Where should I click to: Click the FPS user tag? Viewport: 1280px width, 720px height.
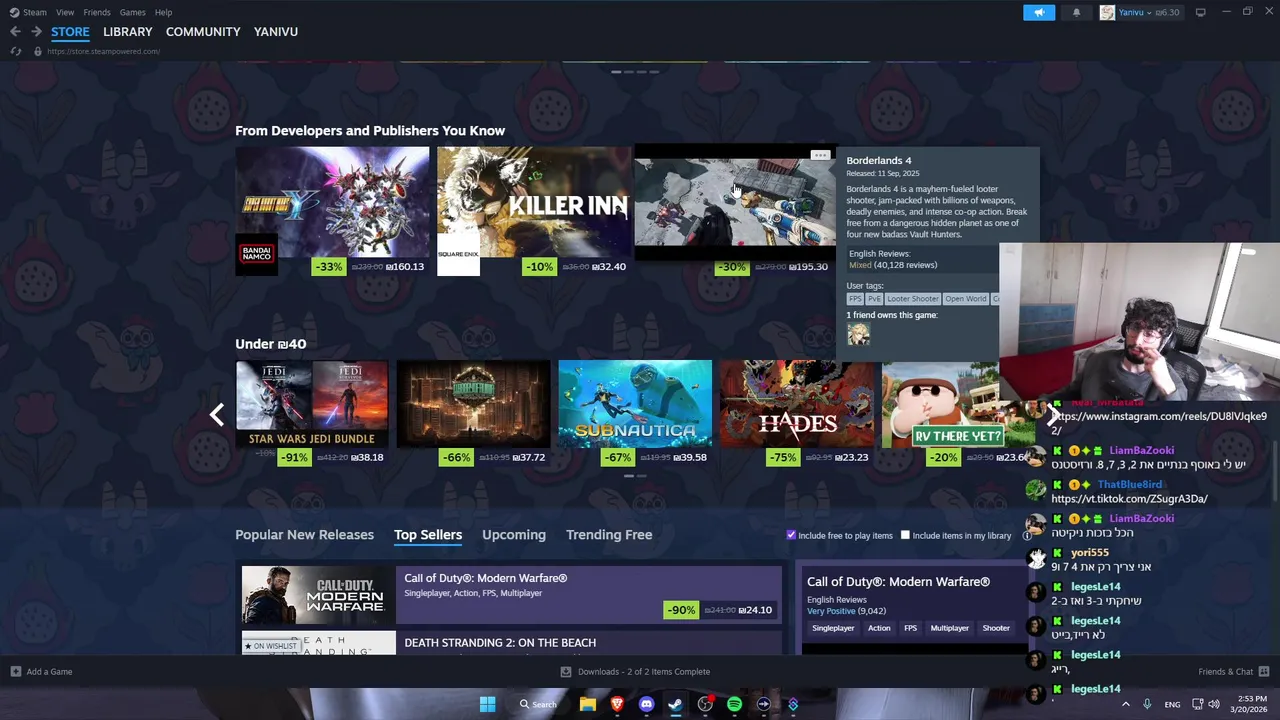click(x=855, y=299)
